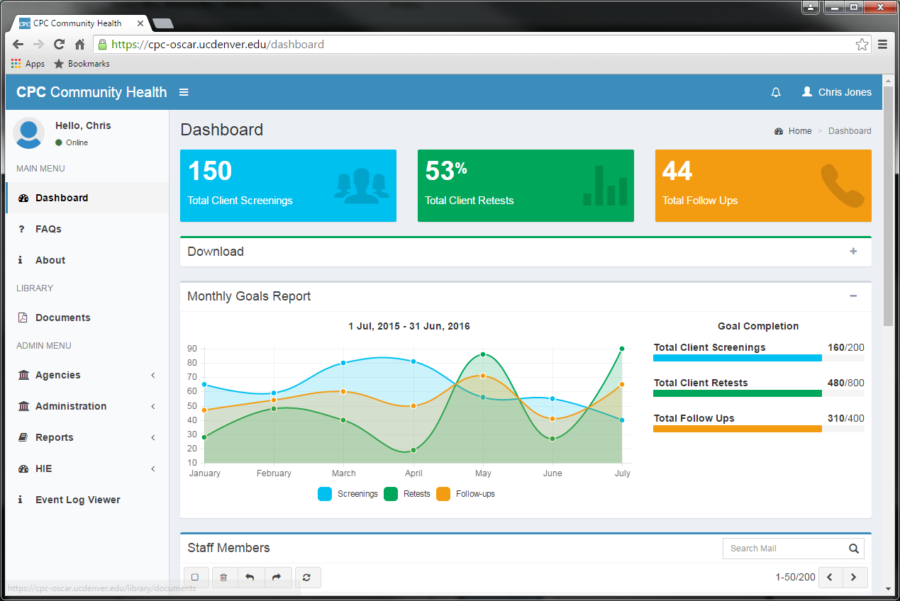Collapse the Monthly Goals Report panel

[x=853, y=296]
